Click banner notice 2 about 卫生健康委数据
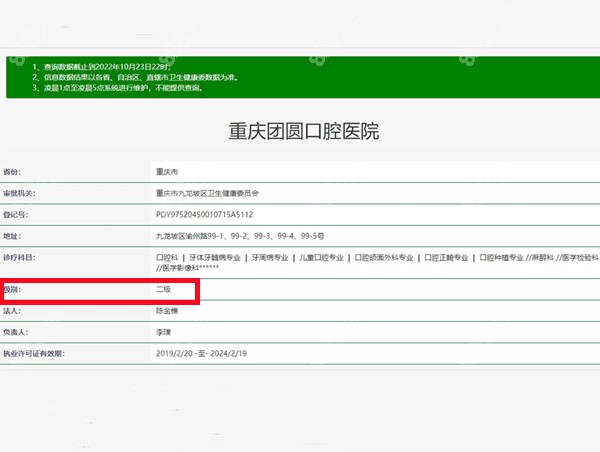Image resolution: width=600 pixels, height=452 pixels. point(135,77)
